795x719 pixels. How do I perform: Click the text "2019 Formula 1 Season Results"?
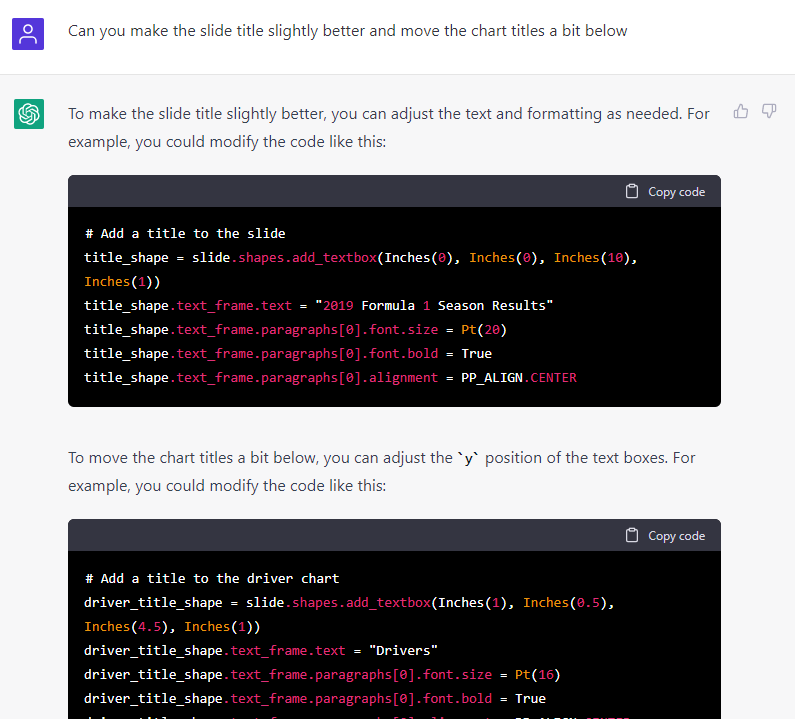[x=434, y=306]
